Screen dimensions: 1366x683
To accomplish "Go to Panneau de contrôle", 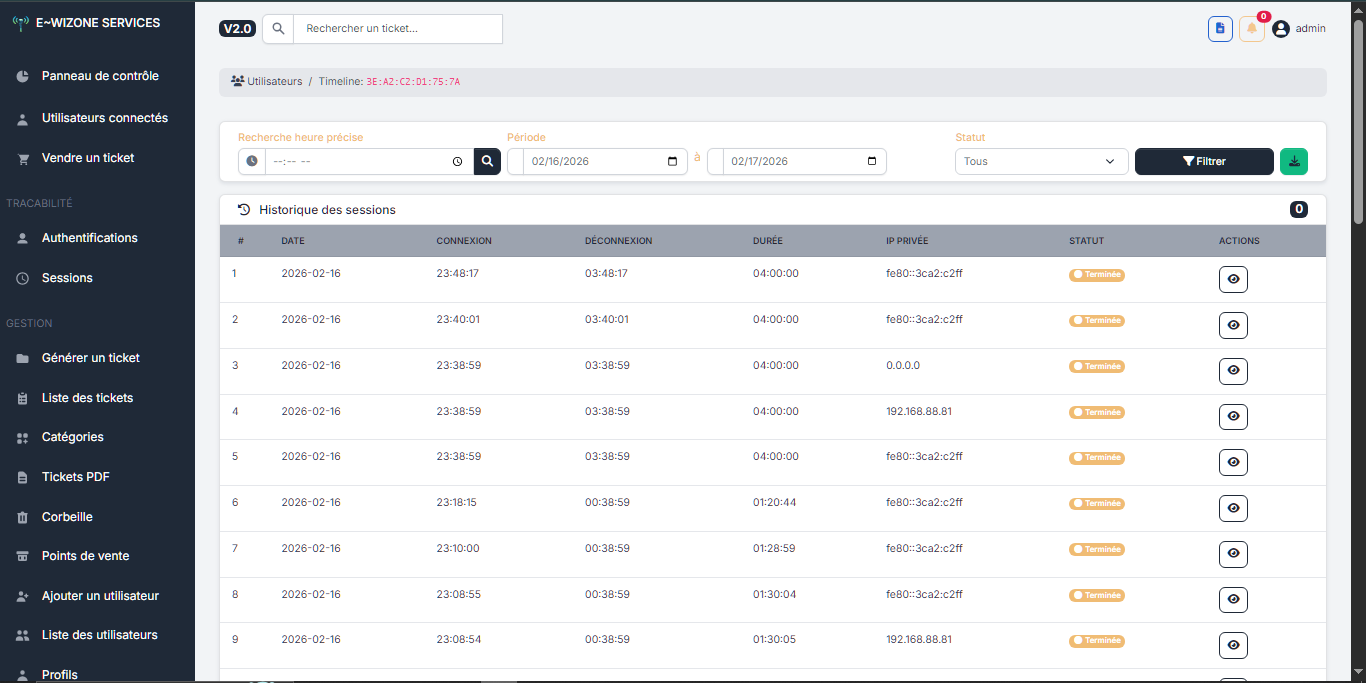I will pos(99,76).
